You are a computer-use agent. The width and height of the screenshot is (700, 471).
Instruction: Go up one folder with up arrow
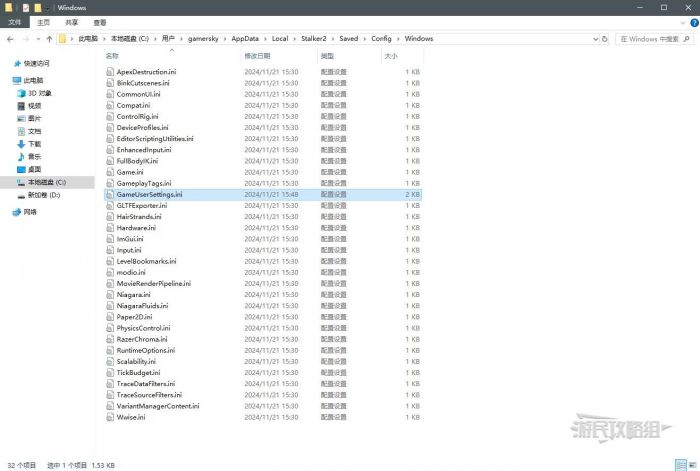point(49,39)
